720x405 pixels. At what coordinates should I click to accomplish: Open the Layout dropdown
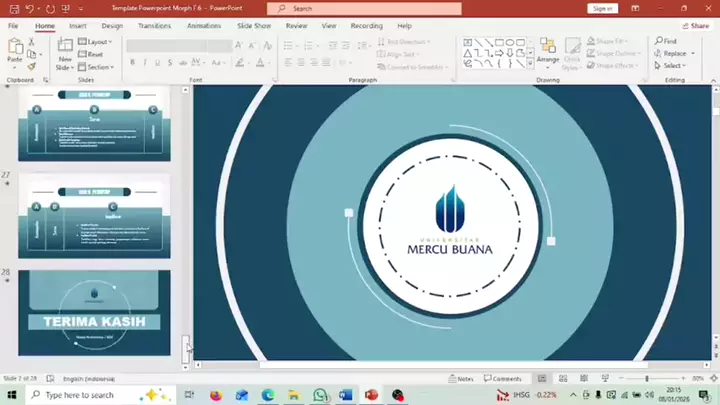95,42
